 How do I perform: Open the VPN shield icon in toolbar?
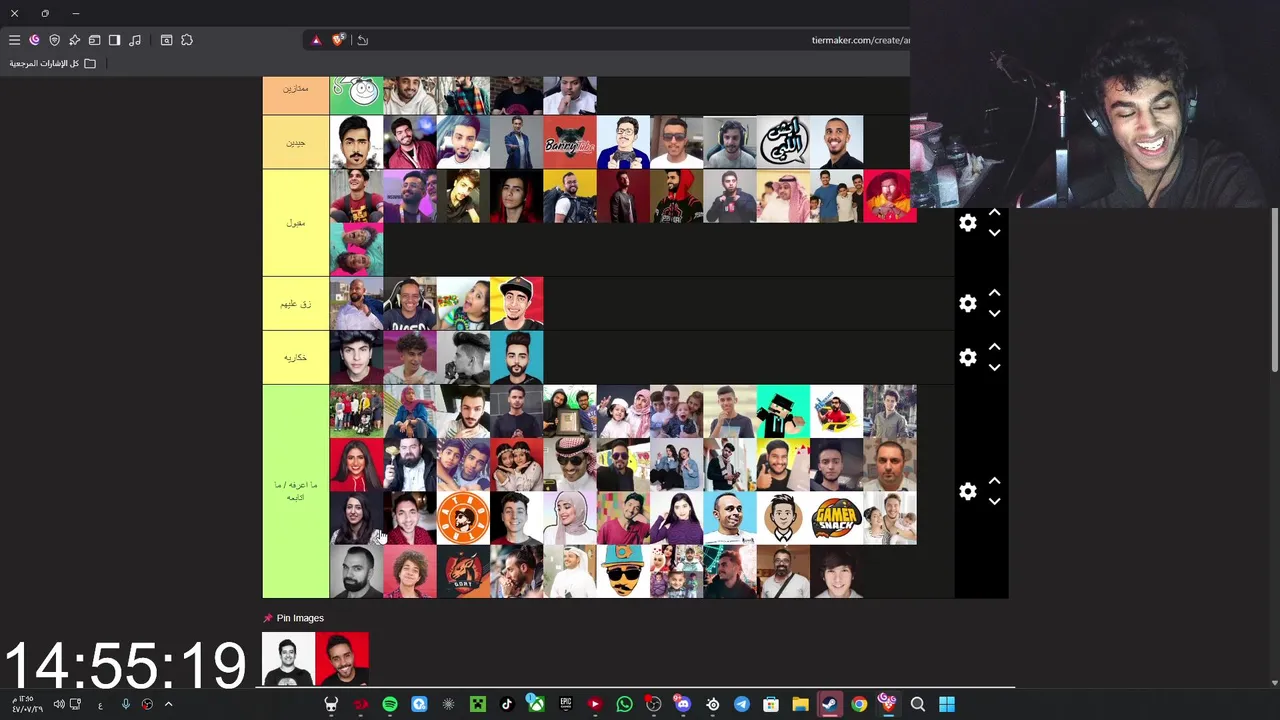click(x=54, y=40)
